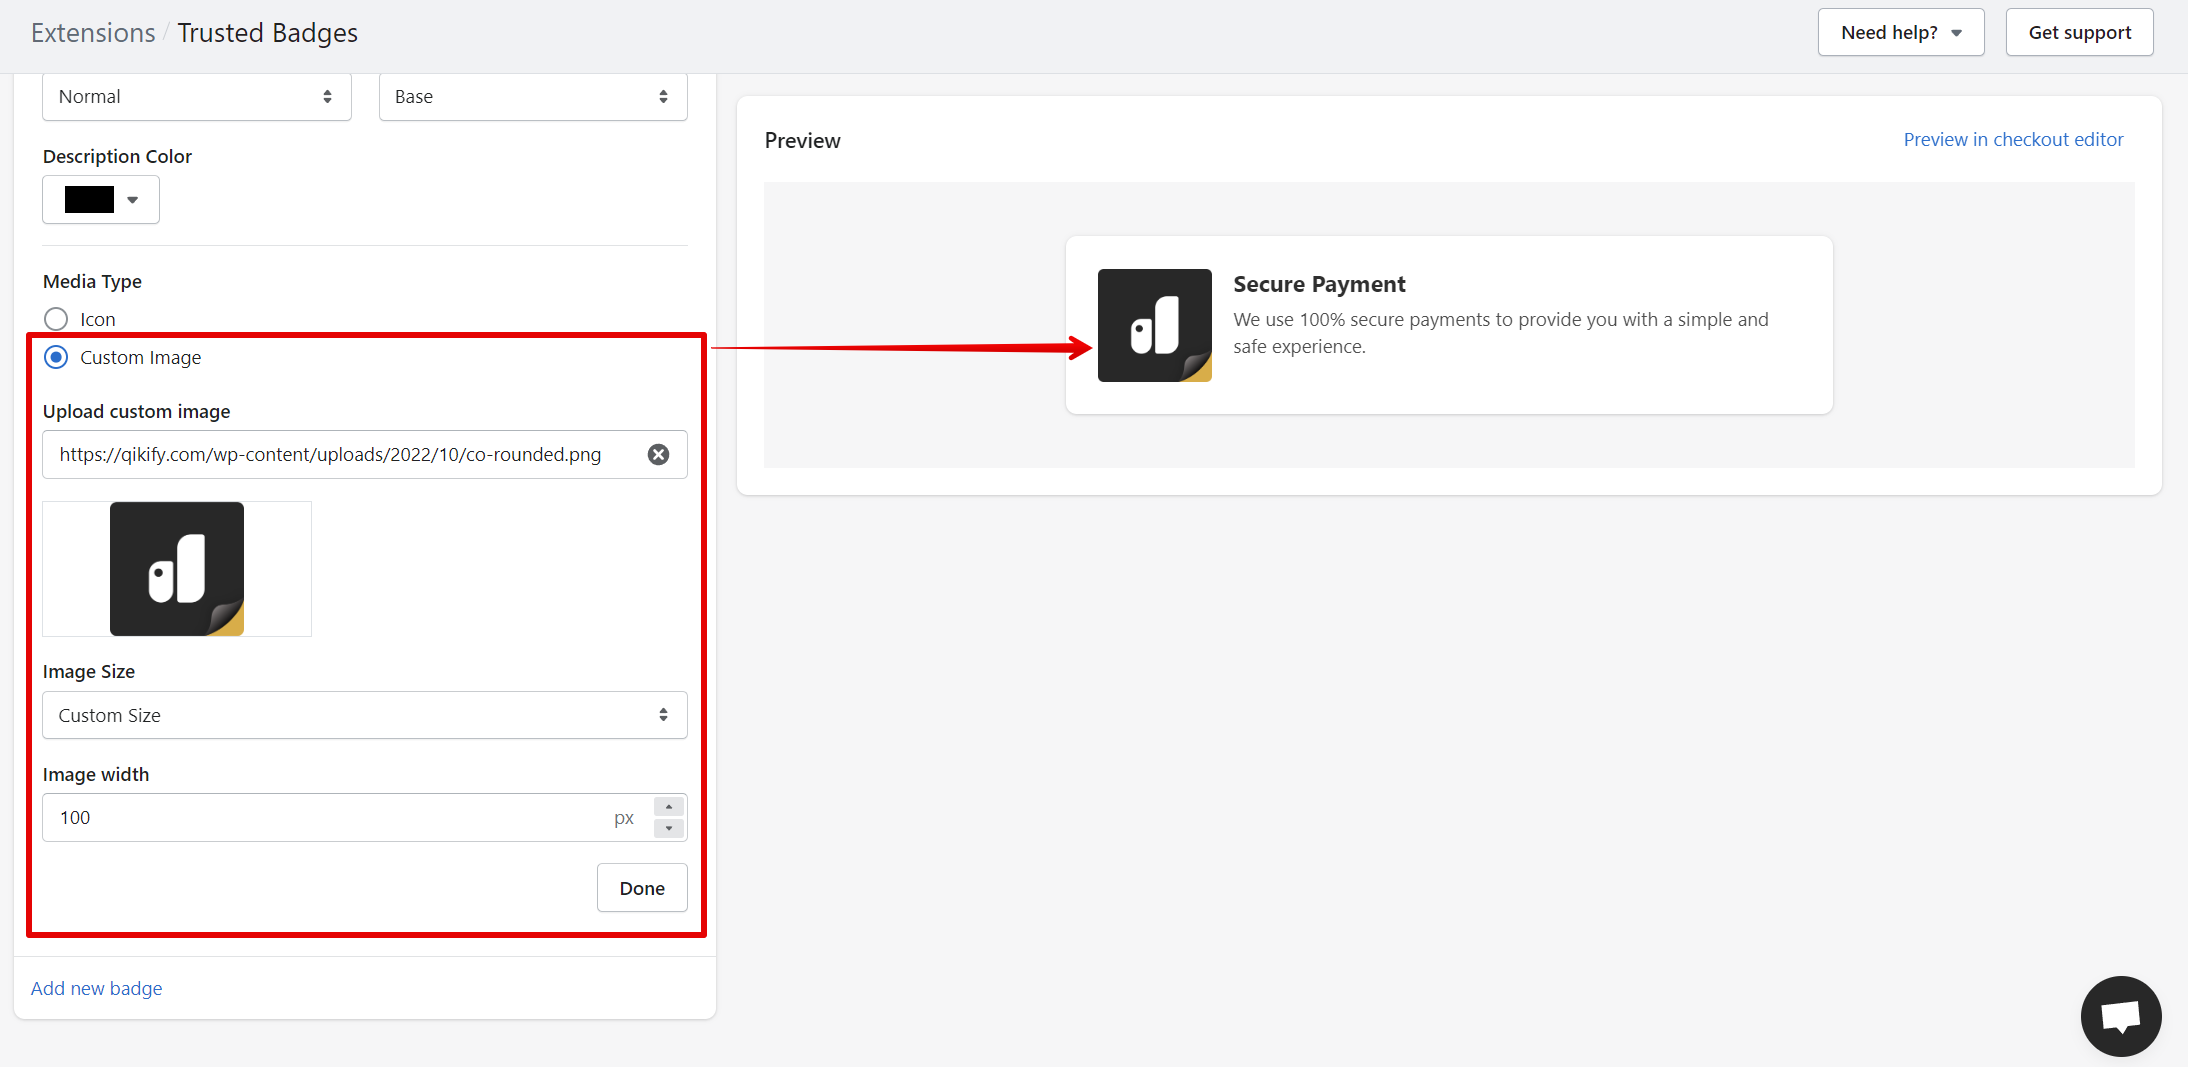
Task: Click the Get support button
Action: pos(2080,33)
